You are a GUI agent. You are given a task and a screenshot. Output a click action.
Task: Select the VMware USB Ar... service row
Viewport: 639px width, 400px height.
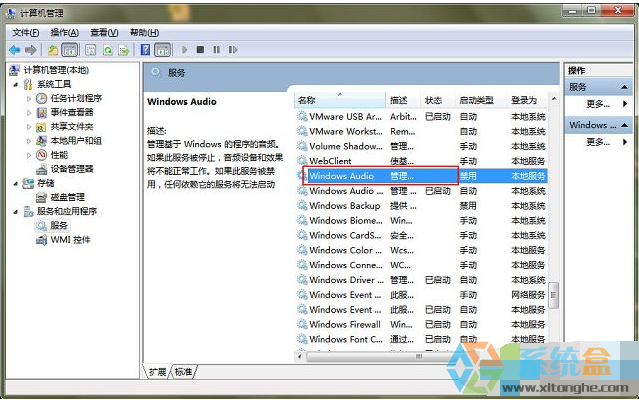(x=421, y=117)
